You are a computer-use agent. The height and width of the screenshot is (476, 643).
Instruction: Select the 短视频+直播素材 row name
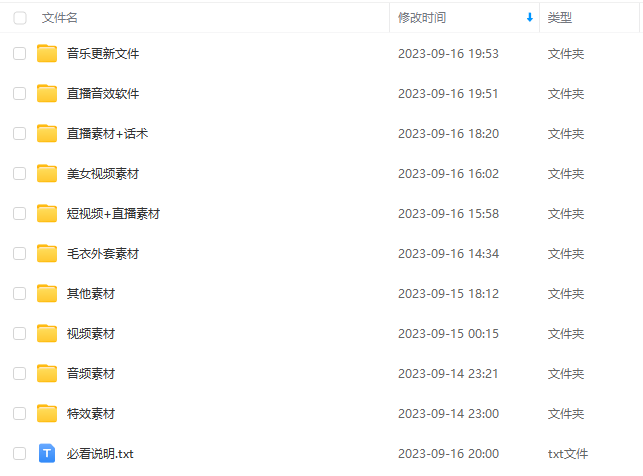[x=114, y=214]
